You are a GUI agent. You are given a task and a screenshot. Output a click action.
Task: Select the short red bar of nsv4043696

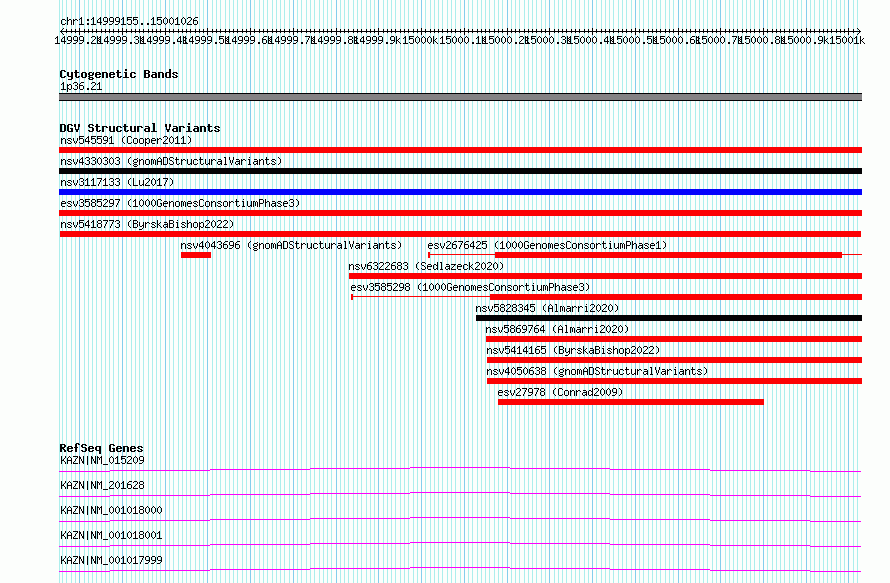click(196, 255)
